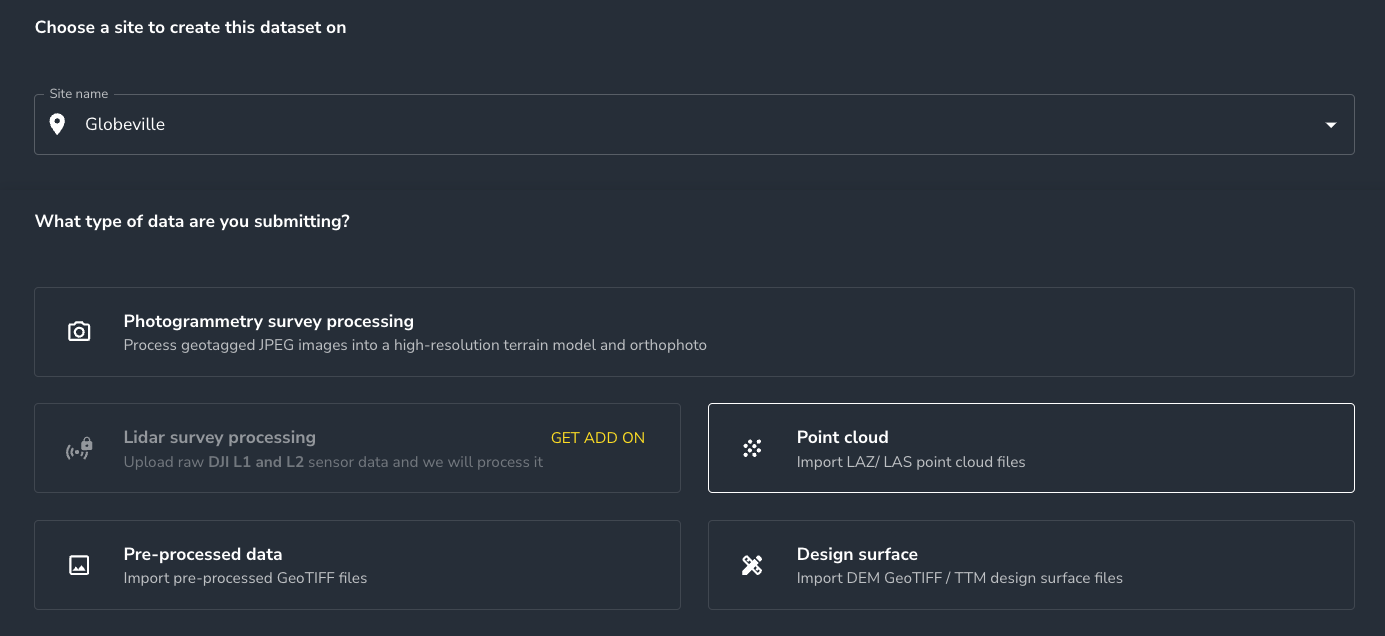Select the scattered dots Point cloud icon

tap(751, 447)
